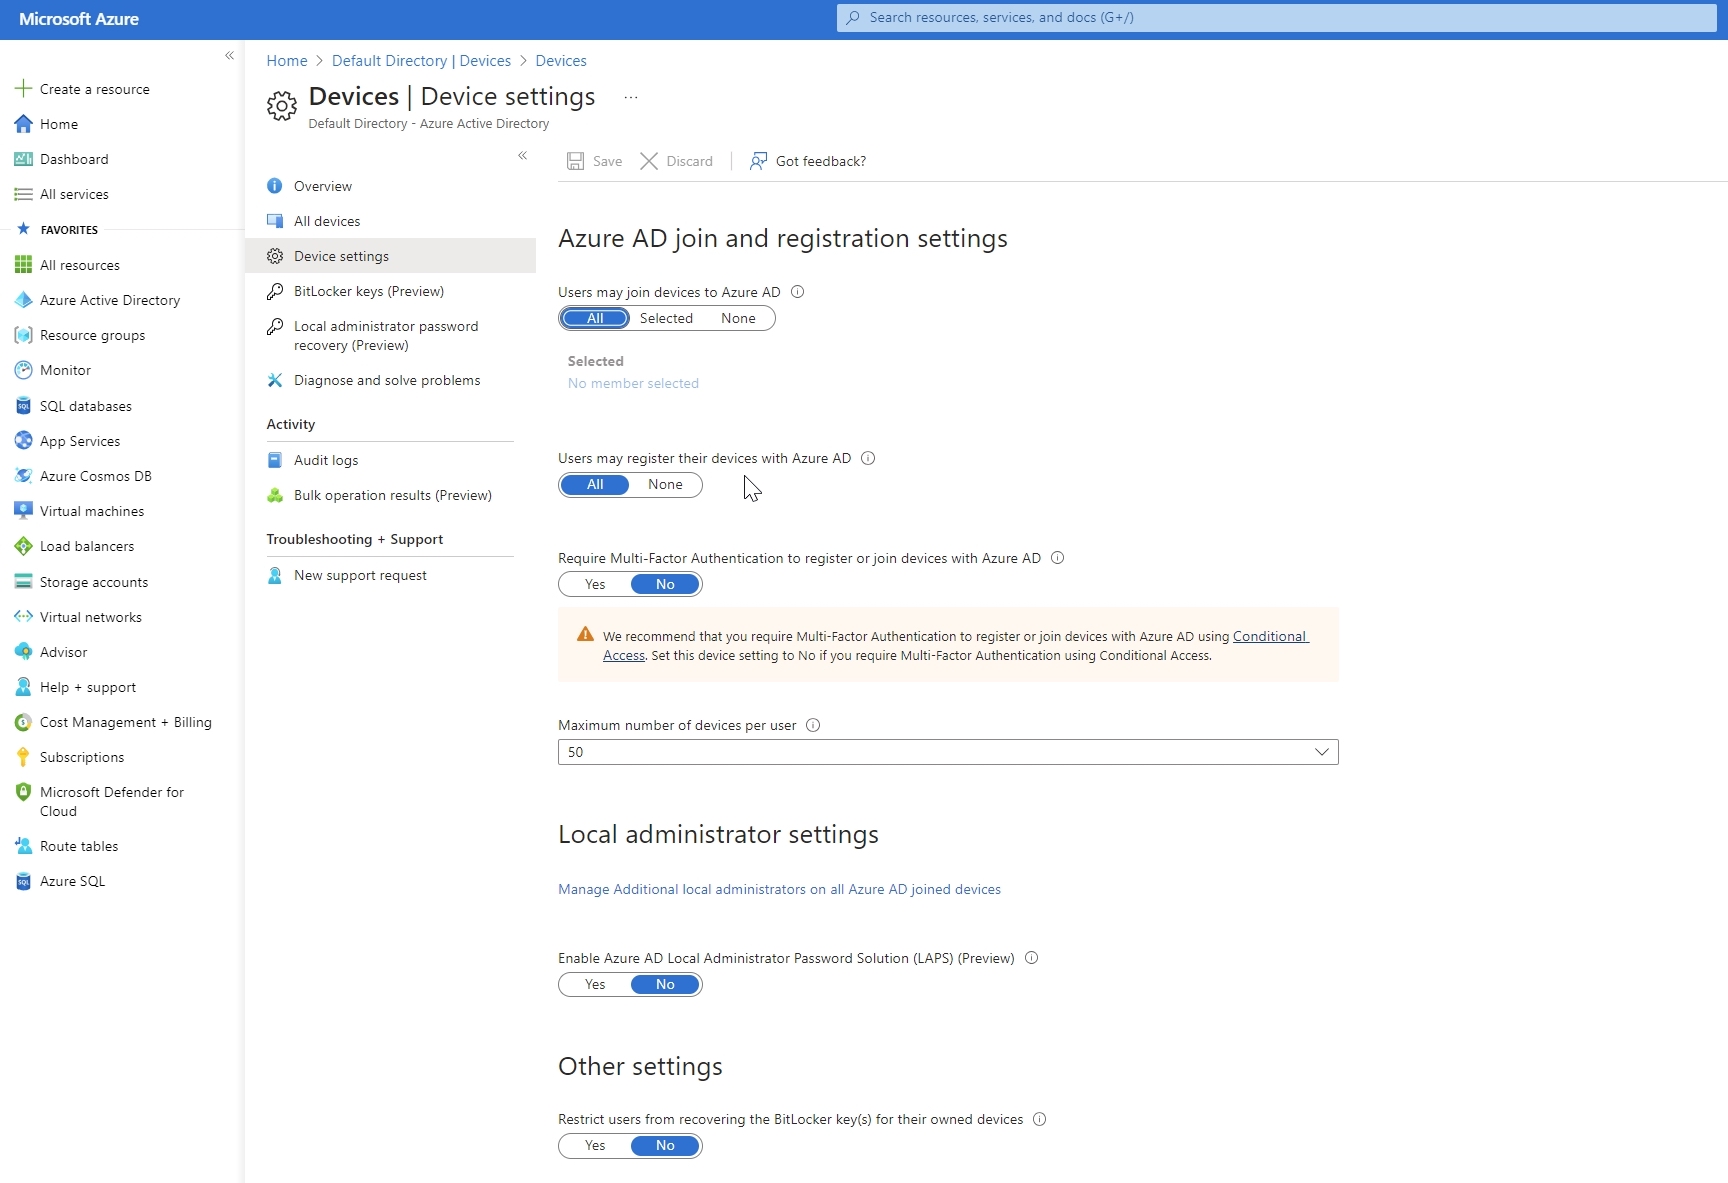The image size is (1728, 1183).
Task: Open the Maximum number of devices per user dropdown
Action: 948,752
